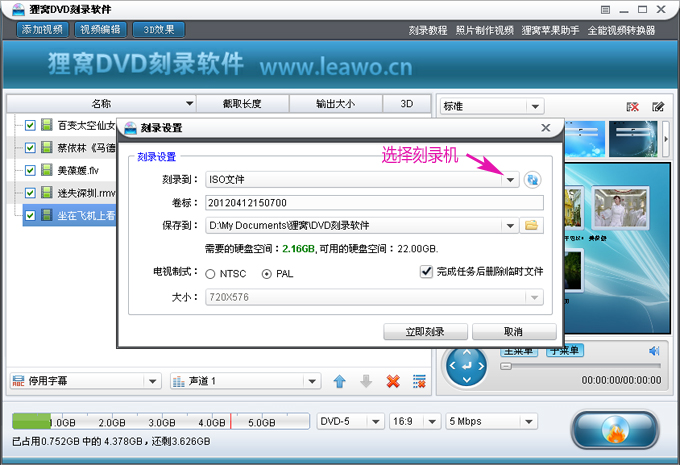Open the 刻录到 ISO文件 dropdown

510,180
